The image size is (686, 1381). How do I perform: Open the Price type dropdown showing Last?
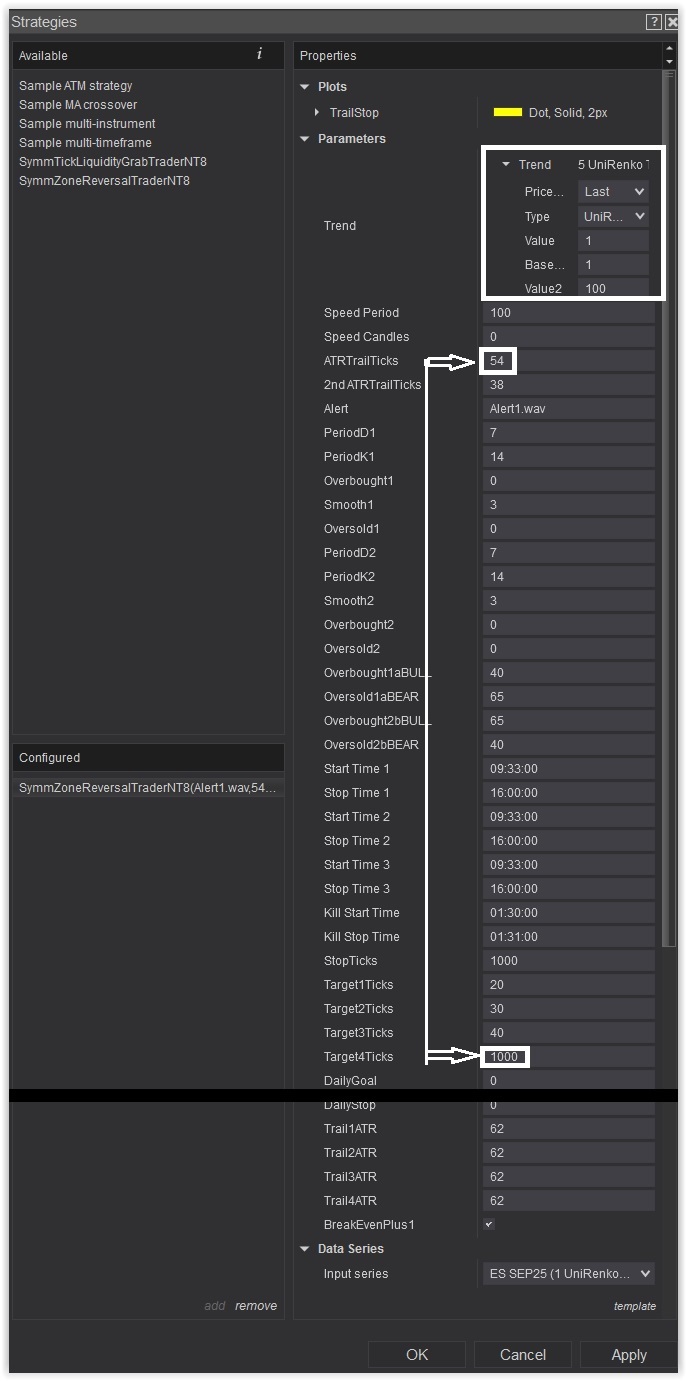pyautogui.click(x=613, y=192)
